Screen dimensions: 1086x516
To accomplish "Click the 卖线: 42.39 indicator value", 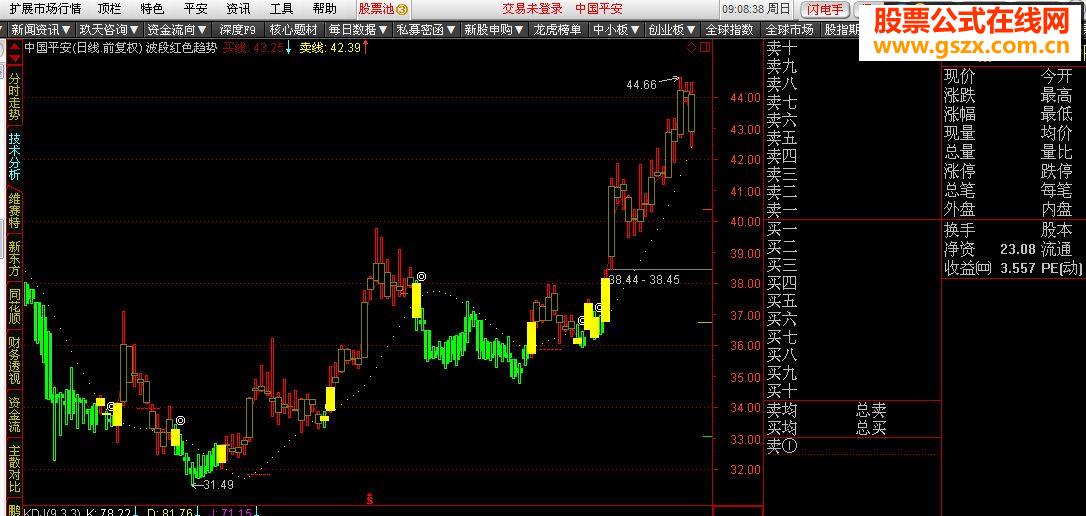I will point(335,48).
